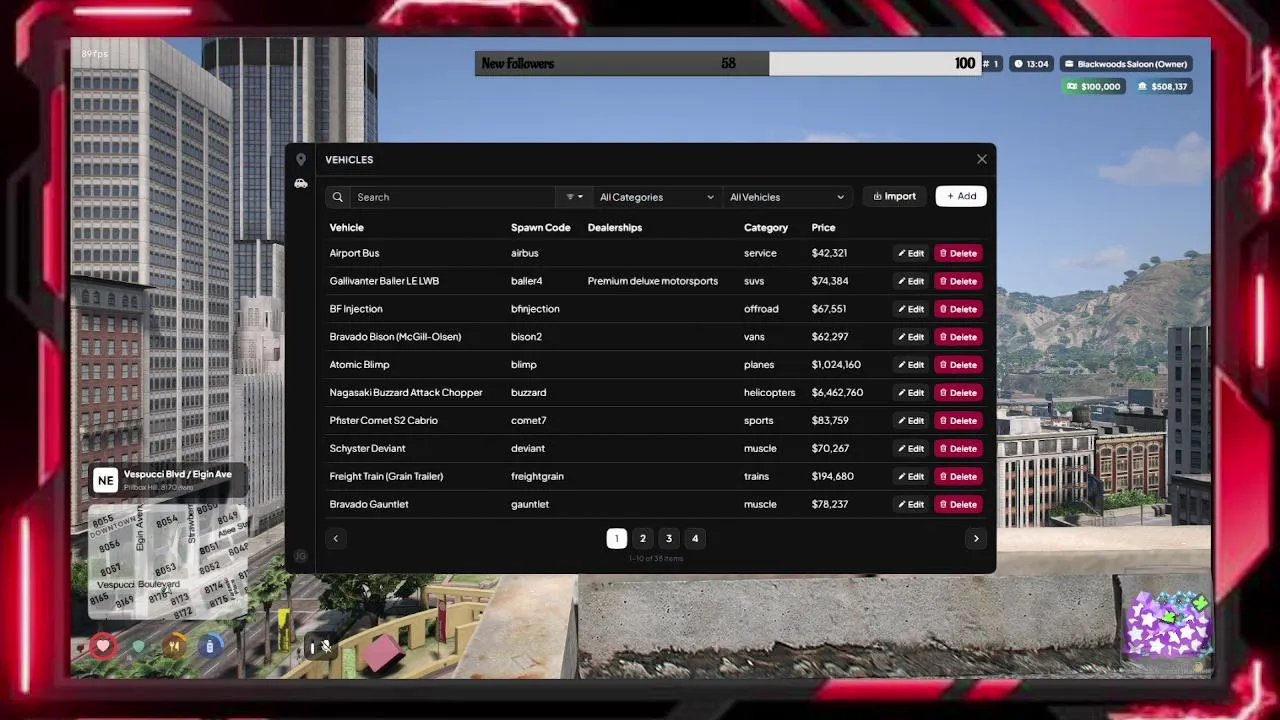This screenshot has width=1280, height=720.
Task: Delete the Bravado Bison entry
Action: (x=958, y=337)
